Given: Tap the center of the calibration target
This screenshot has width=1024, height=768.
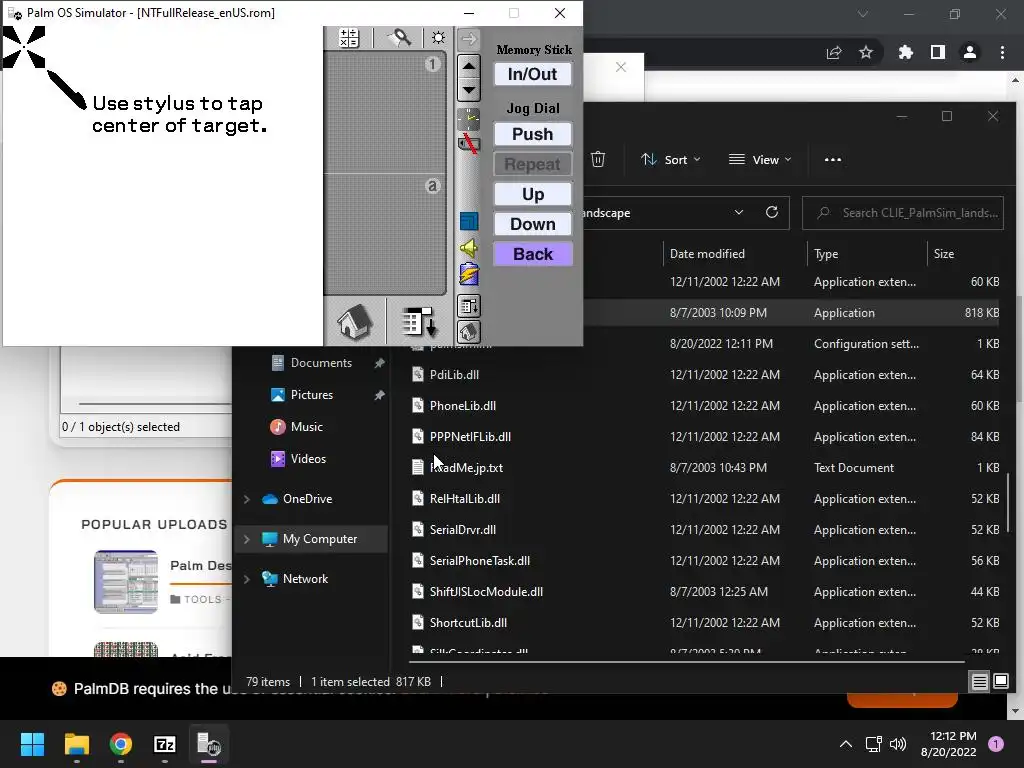Looking at the screenshot, I should tap(24, 47).
